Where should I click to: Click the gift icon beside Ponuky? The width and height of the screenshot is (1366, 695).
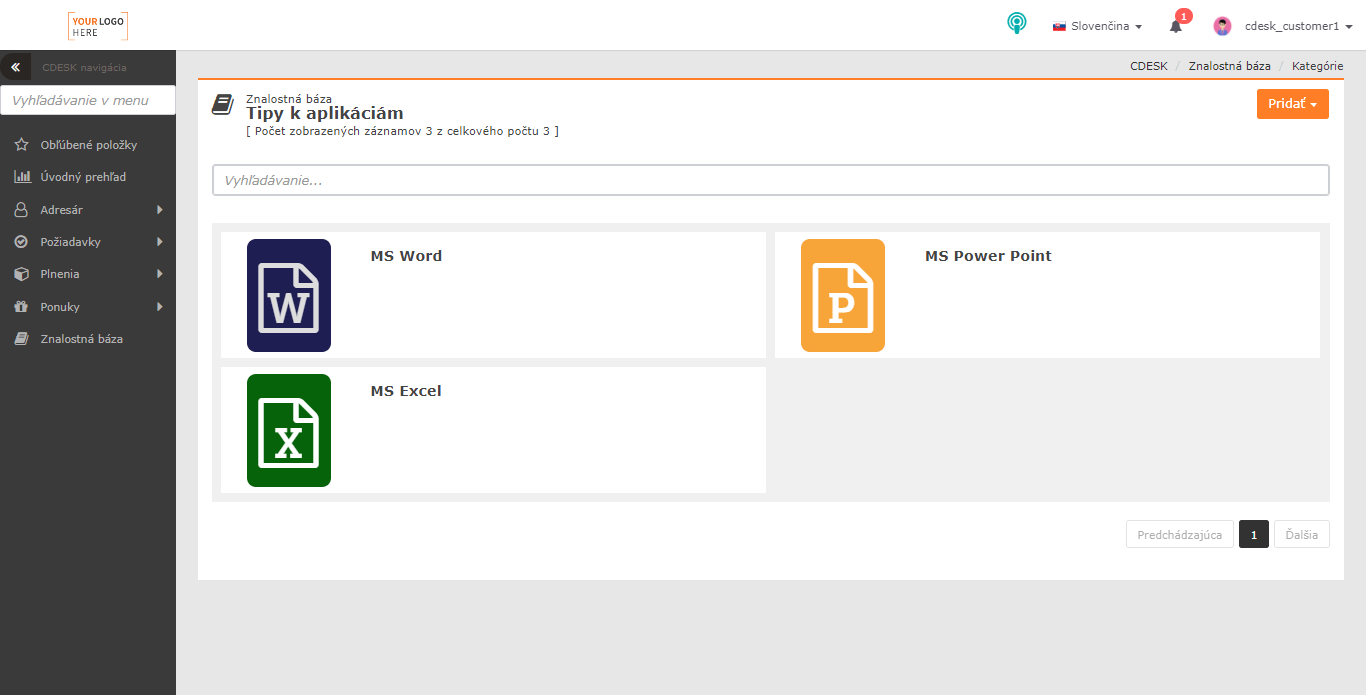(21, 307)
